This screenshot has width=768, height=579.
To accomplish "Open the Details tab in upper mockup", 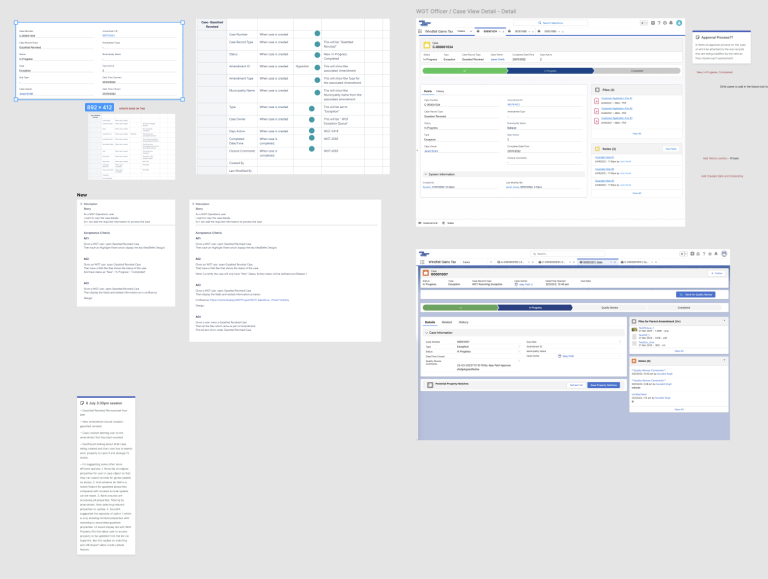I will pos(428,91).
